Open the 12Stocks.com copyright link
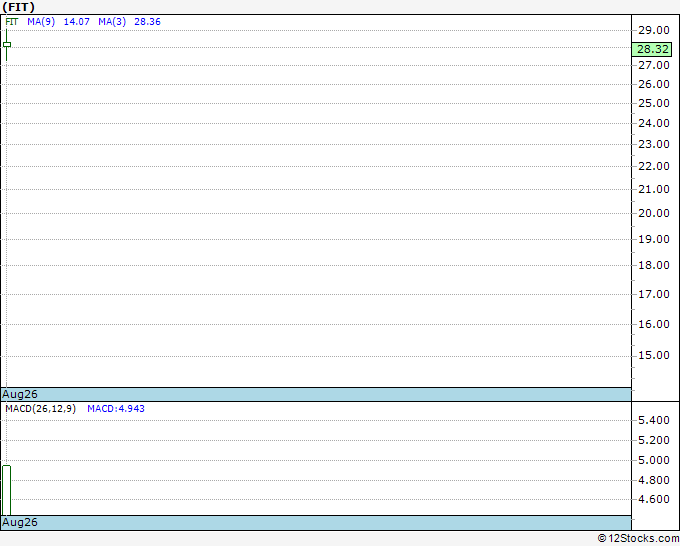680x546 pixels. pos(638,538)
